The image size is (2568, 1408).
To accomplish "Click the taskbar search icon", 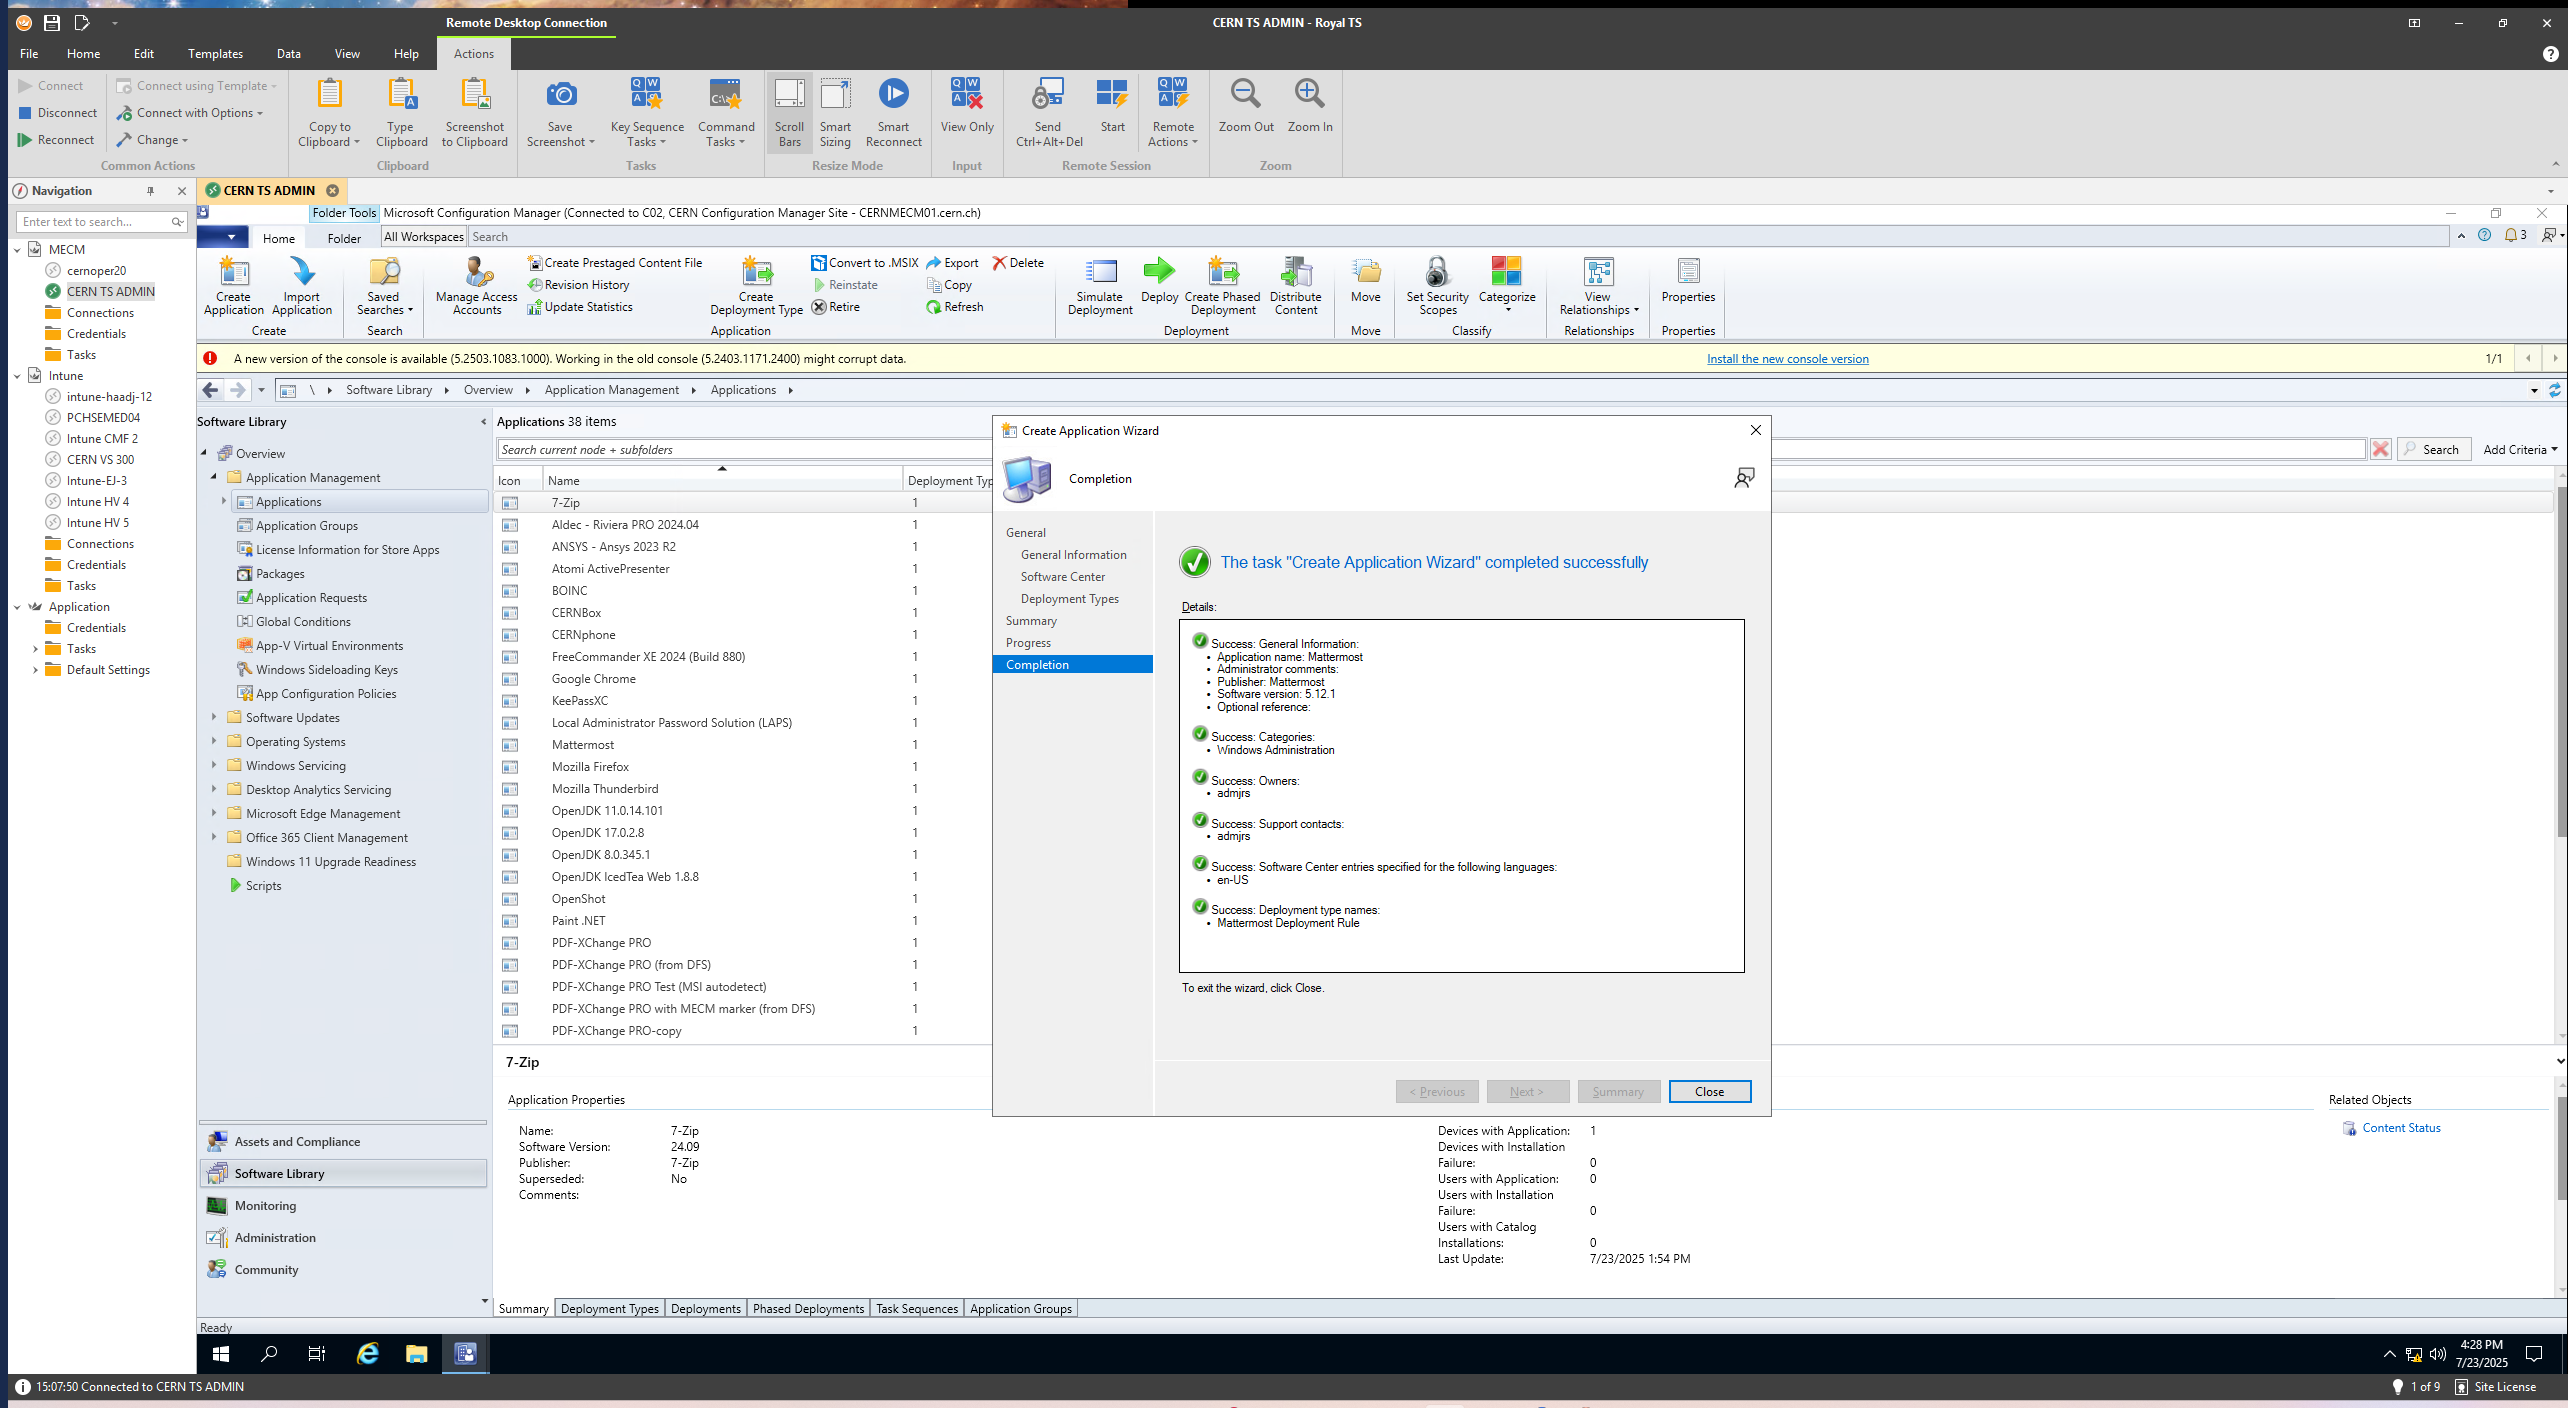I will 269,1354.
